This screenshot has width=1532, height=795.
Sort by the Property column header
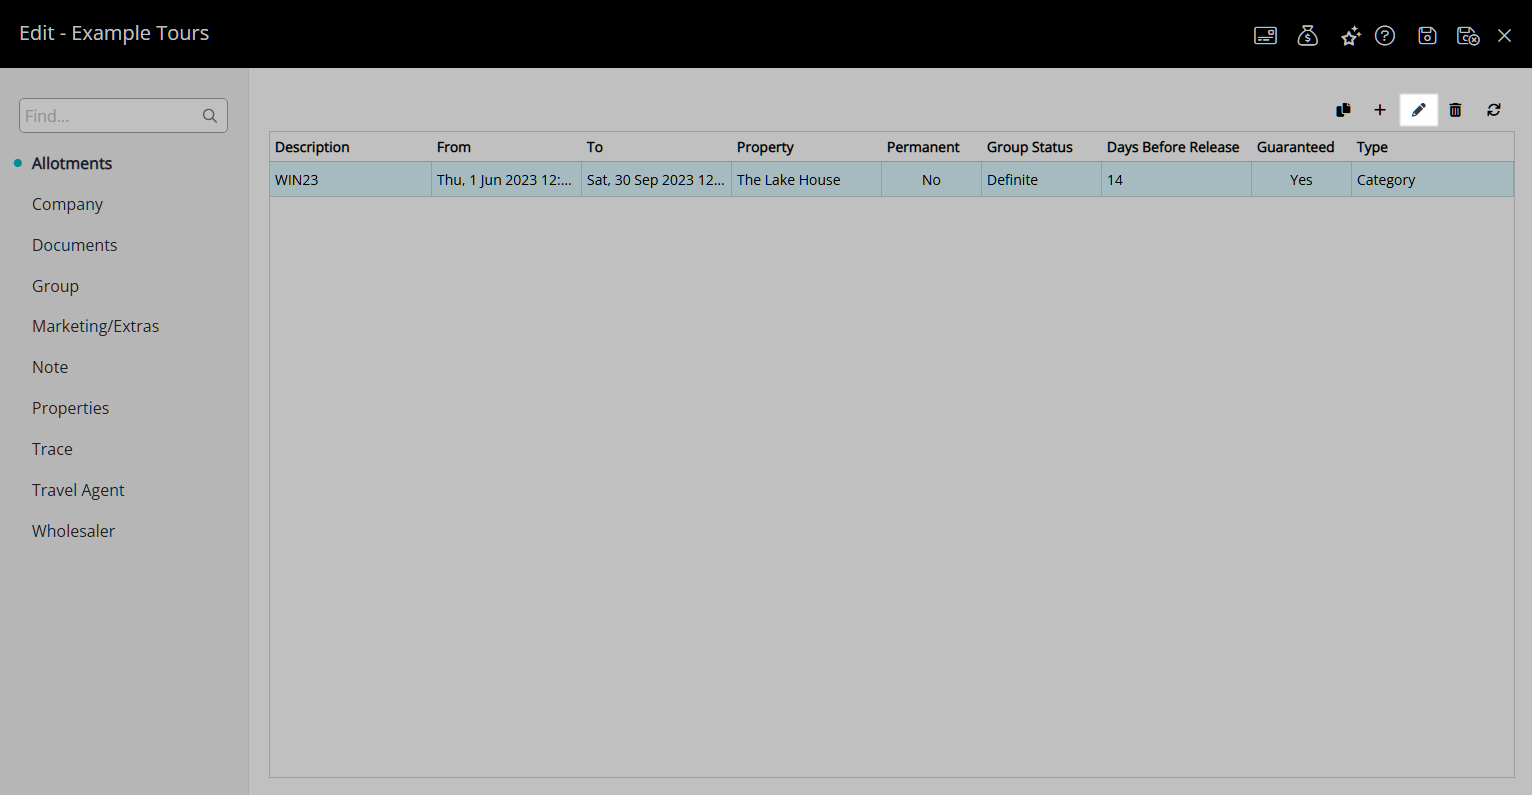point(806,147)
